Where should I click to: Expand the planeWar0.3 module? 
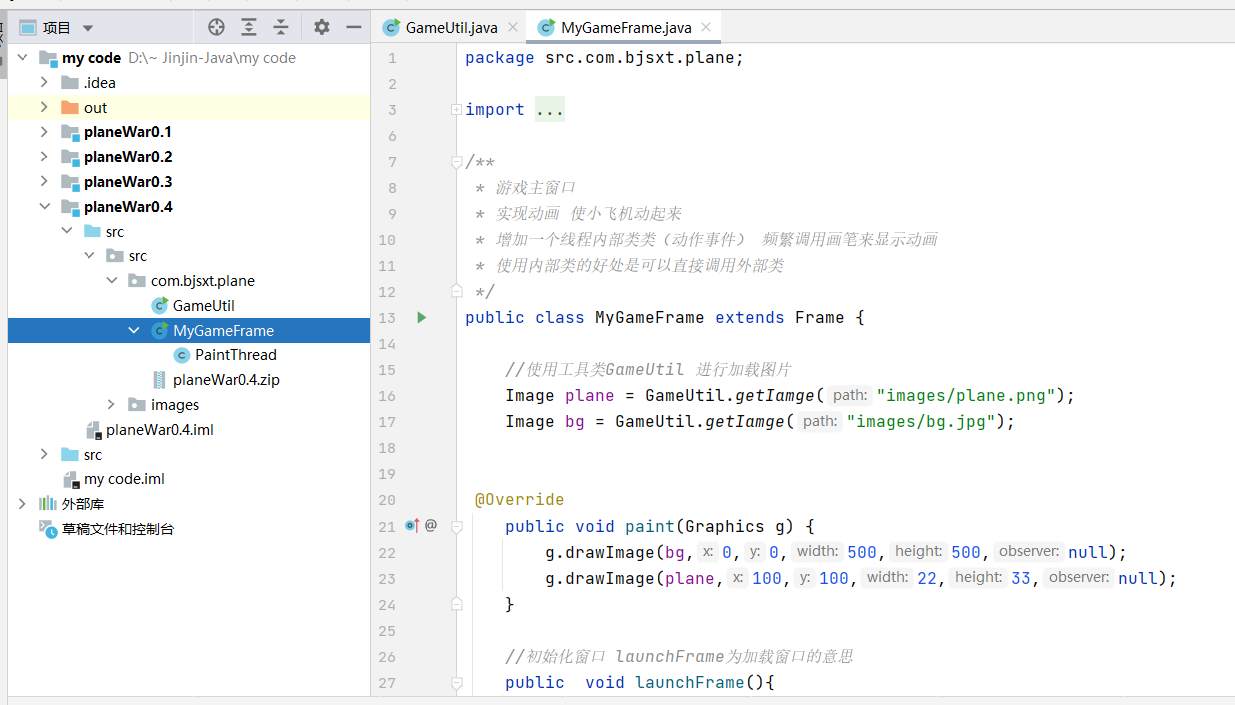coord(44,182)
